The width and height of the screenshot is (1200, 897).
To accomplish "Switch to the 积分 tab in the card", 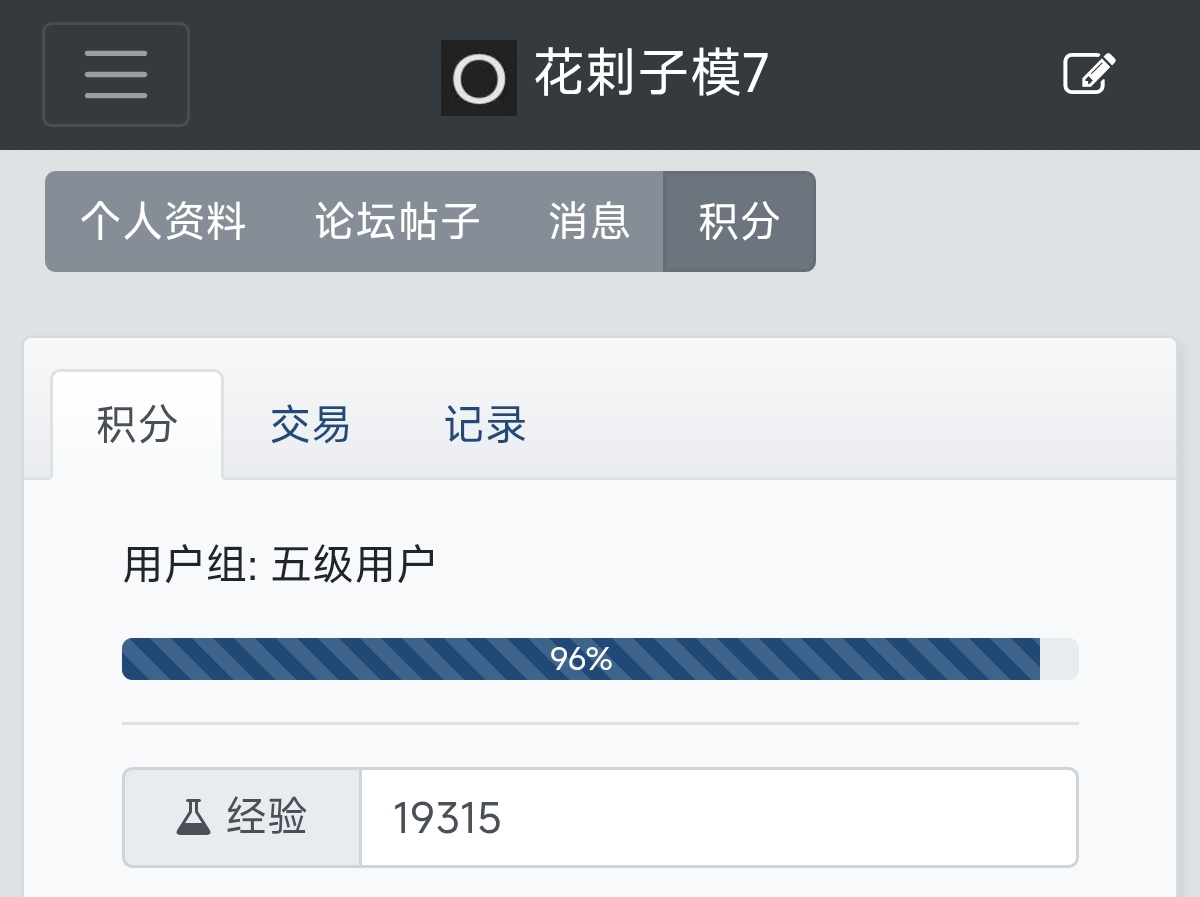I will 137,425.
